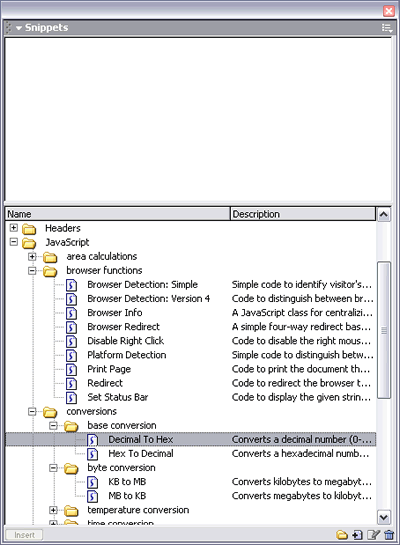The image size is (400, 545).
Task: Collapse the browser functions folder
Action: [32, 270]
